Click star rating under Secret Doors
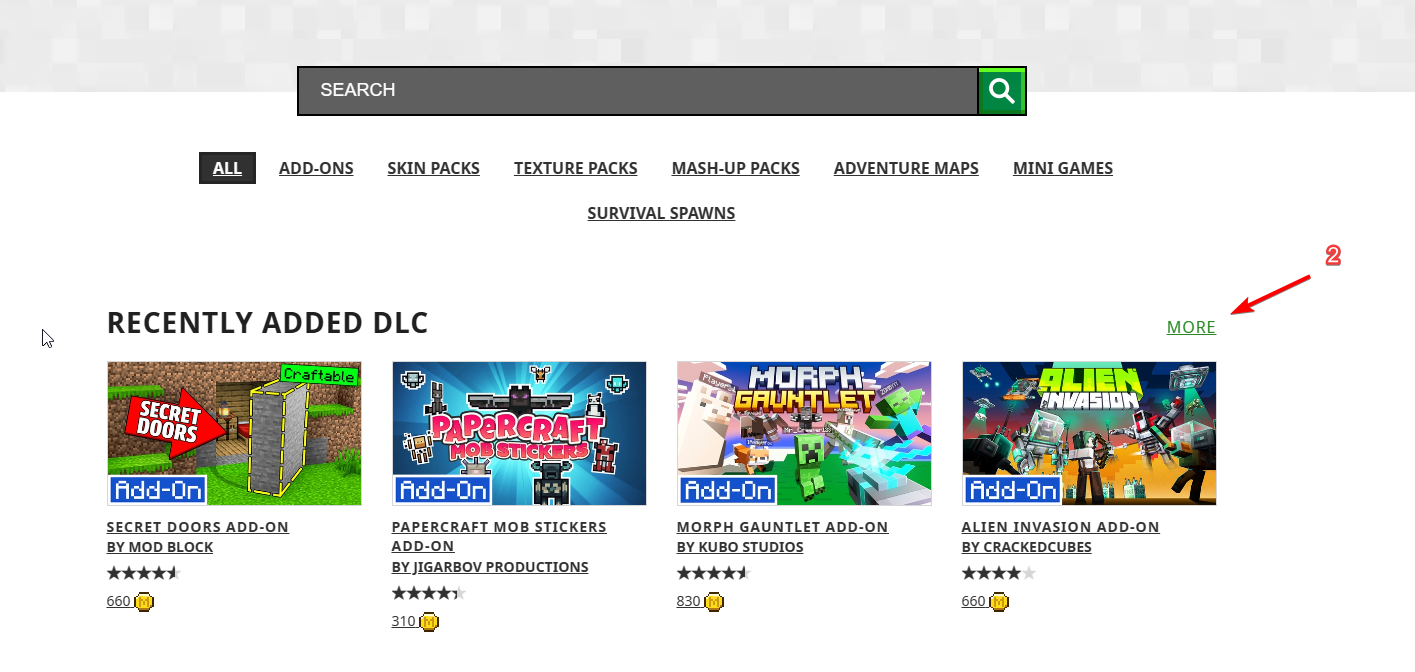The width and height of the screenshot is (1415, 672). (144, 573)
